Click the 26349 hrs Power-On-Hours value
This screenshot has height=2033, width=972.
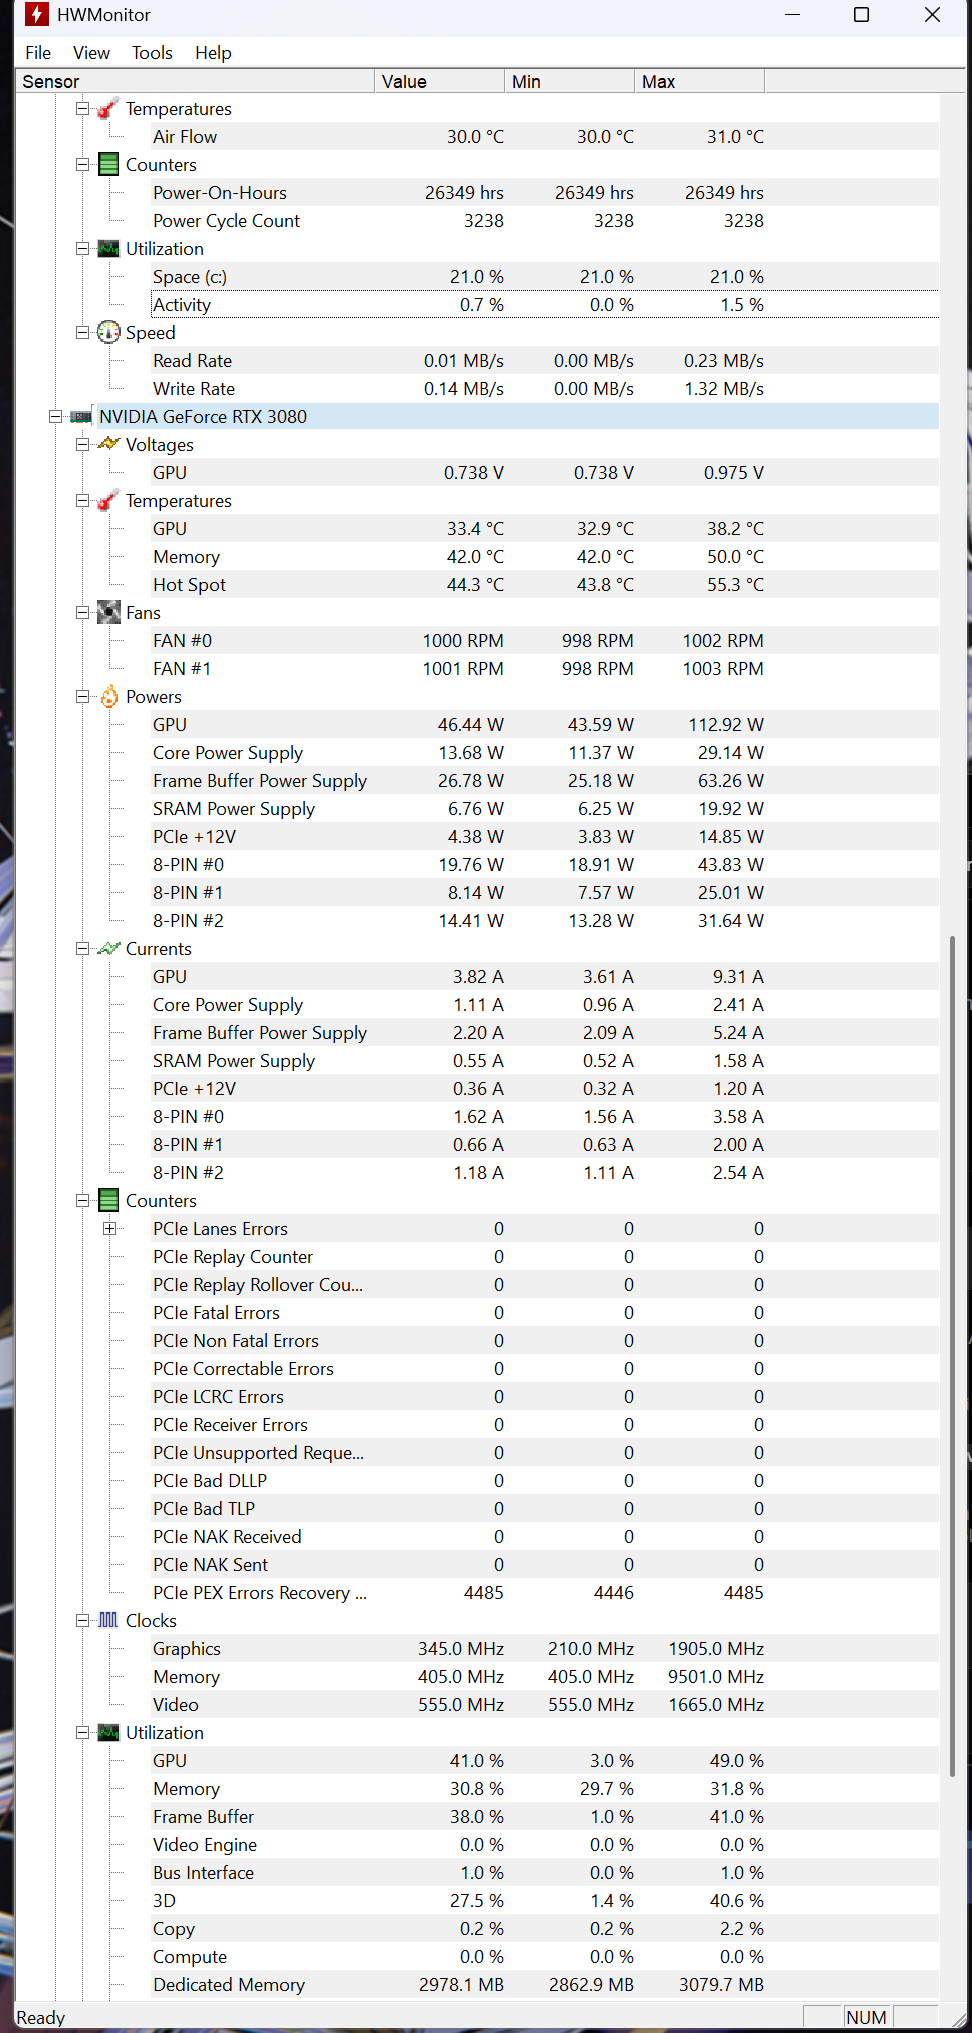[464, 193]
